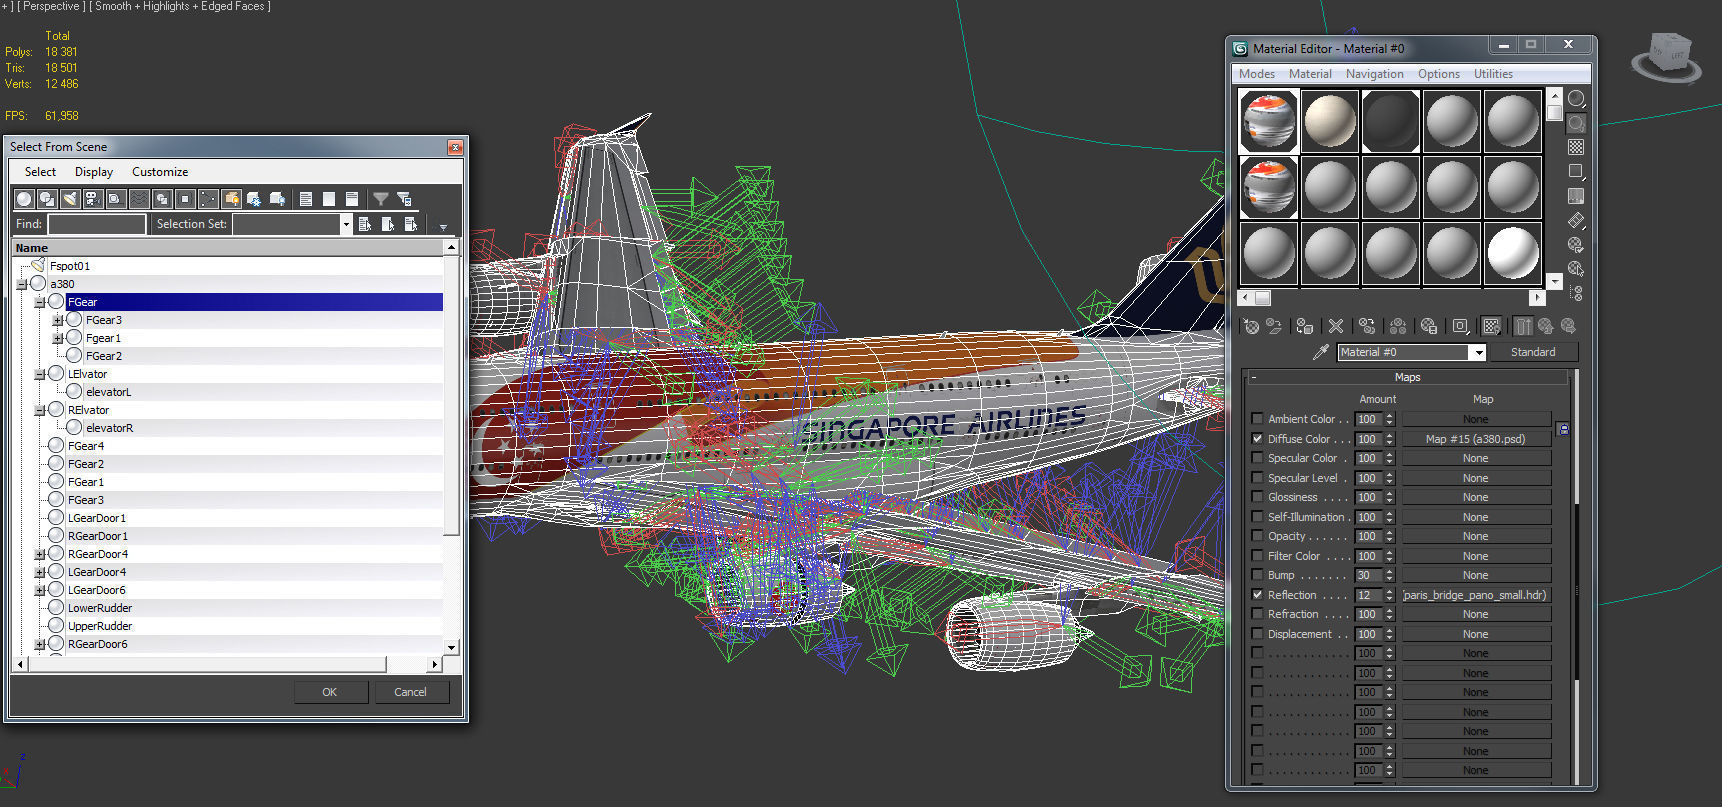Expand the RGearDoor4 tree node
The image size is (1722, 807).
pyautogui.click(x=40, y=554)
